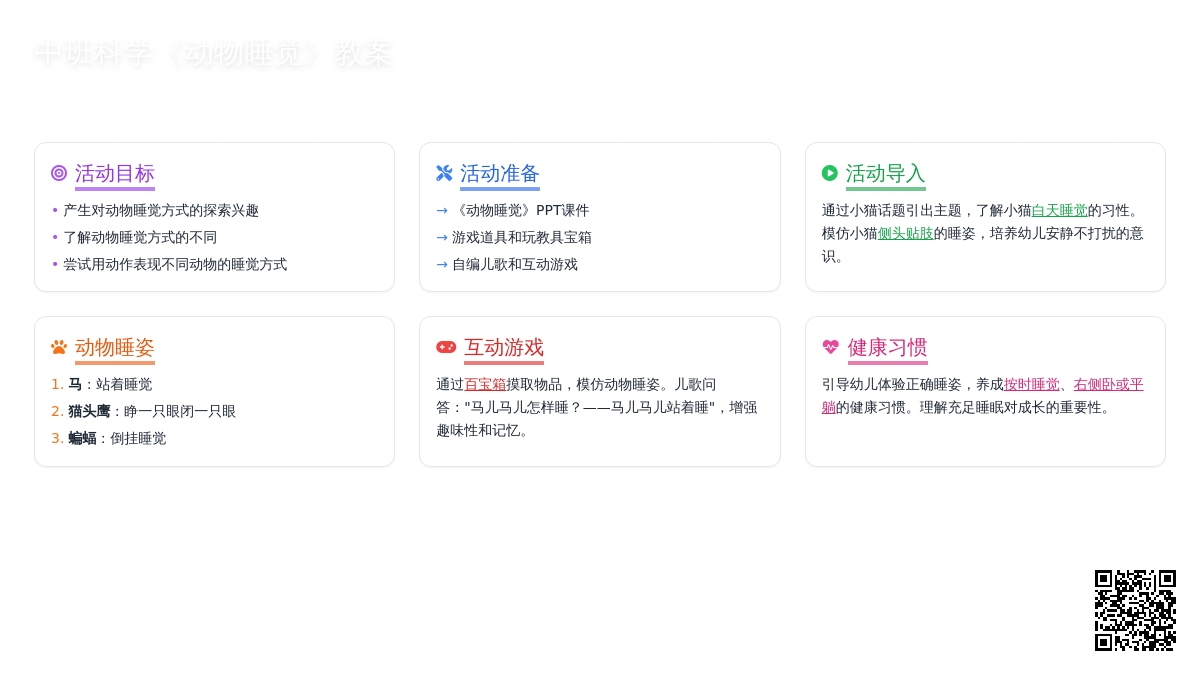Image resolution: width=1200 pixels, height=675 pixels.
Task: Click the 《动物睡觉》PPT课件 list item
Action: tap(520, 210)
